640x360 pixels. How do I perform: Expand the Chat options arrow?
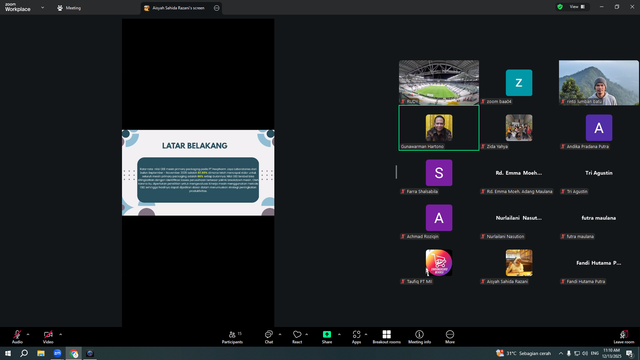pos(280,334)
